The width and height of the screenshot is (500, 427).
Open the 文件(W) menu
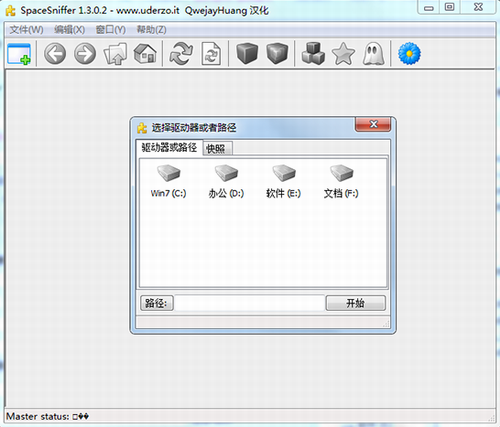[x=26, y=30]
